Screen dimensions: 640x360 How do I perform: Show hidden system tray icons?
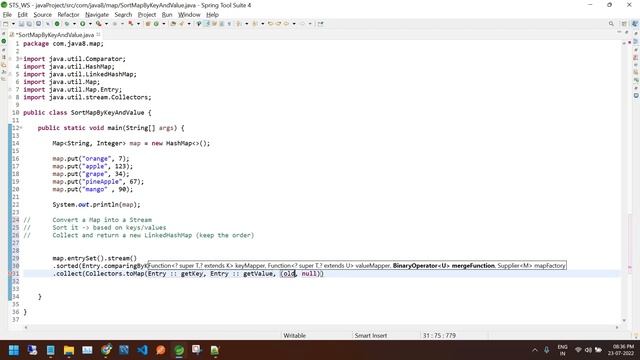point(535,350)
